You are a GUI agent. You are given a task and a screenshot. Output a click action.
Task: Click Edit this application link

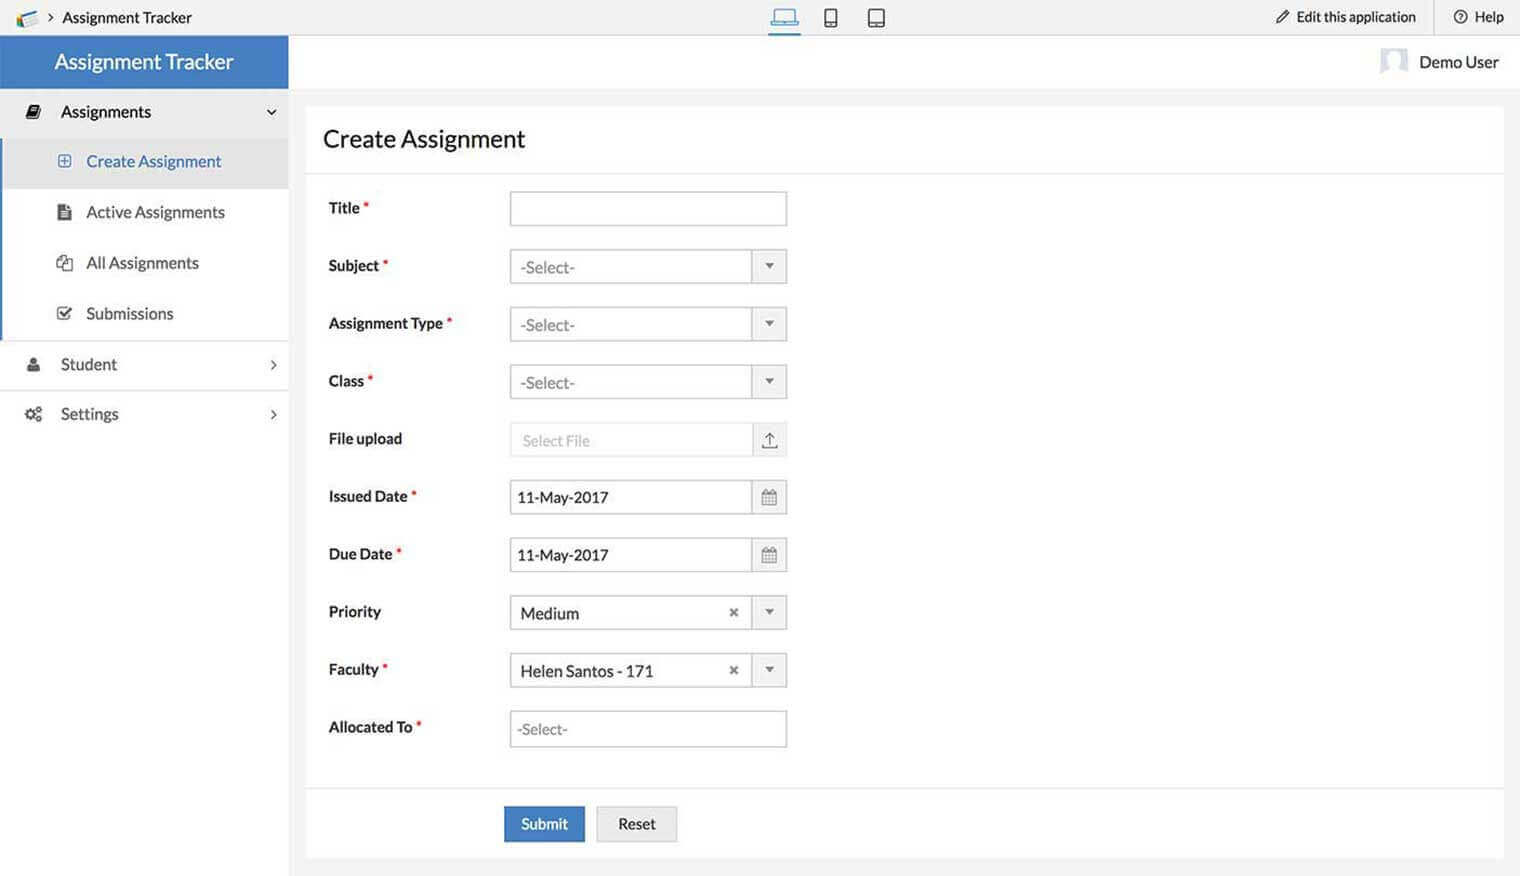[1345, 17]
